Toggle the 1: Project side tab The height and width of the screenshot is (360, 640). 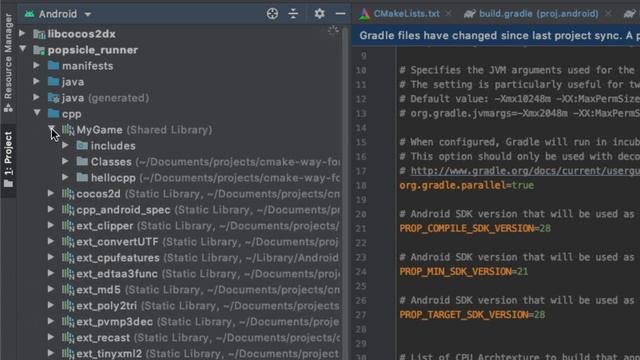point(8,159)
